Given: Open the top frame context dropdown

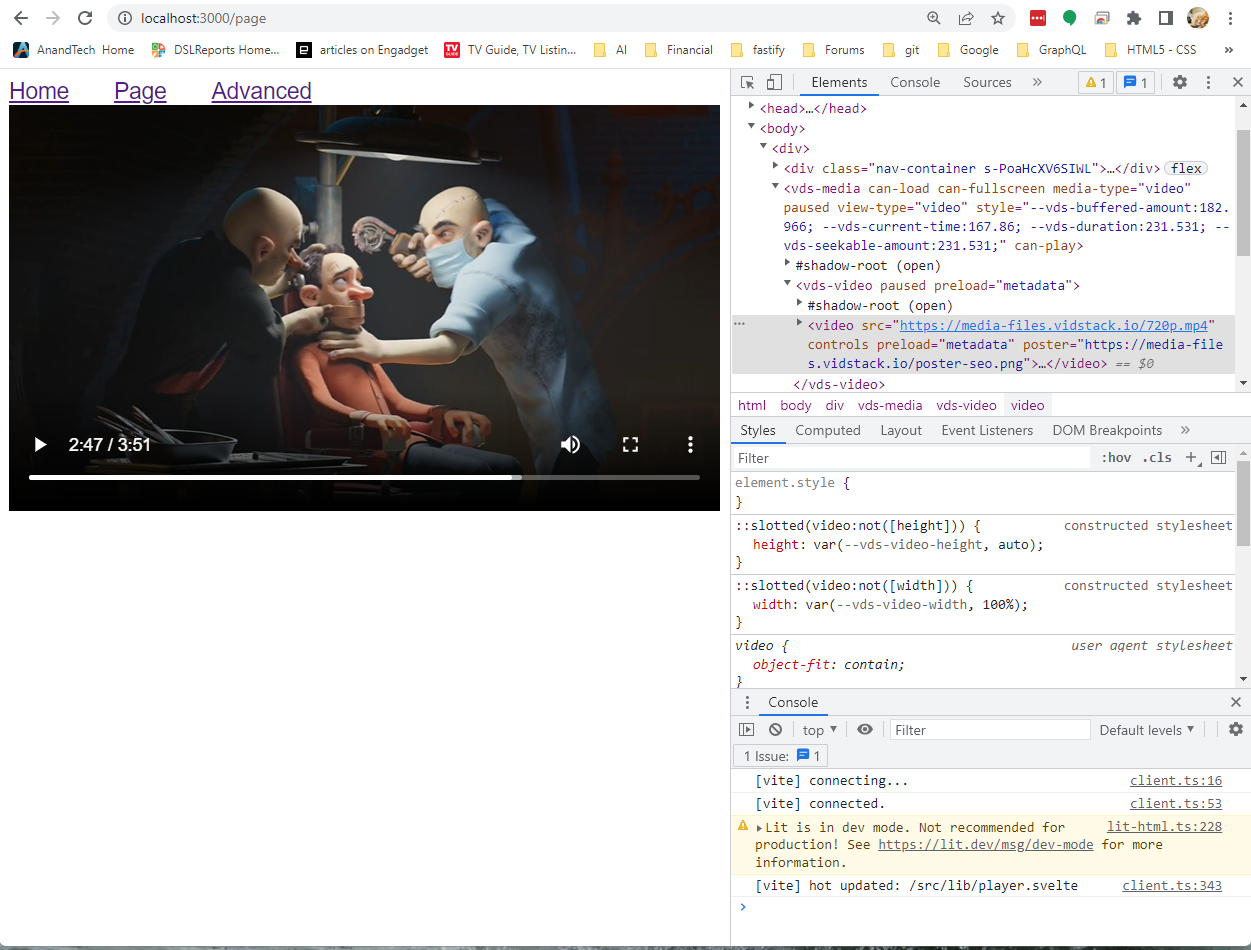Looking at the screenshot, I should point(818,729).
